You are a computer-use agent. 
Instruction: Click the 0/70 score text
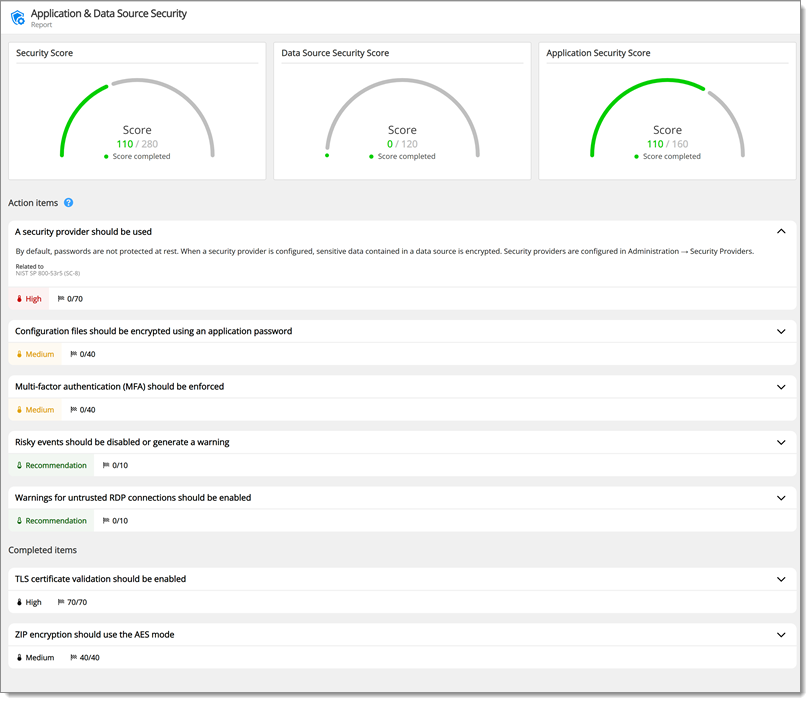[75, 299]
